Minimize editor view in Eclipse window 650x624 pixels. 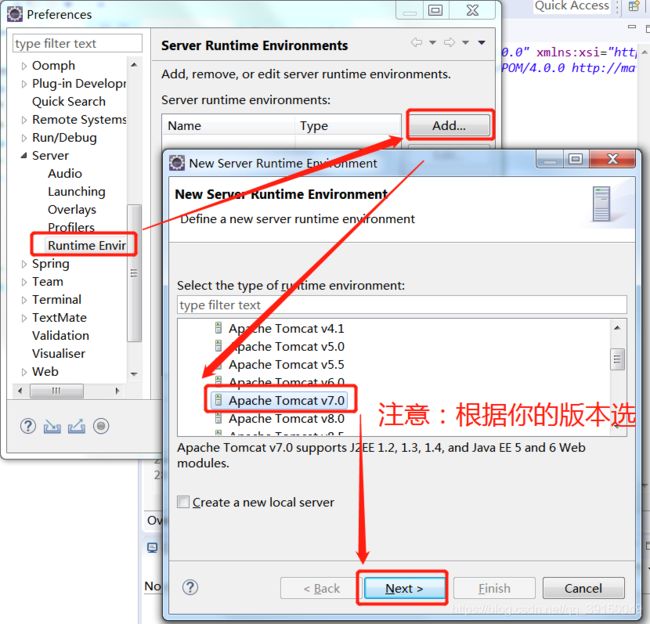[632, 27]
